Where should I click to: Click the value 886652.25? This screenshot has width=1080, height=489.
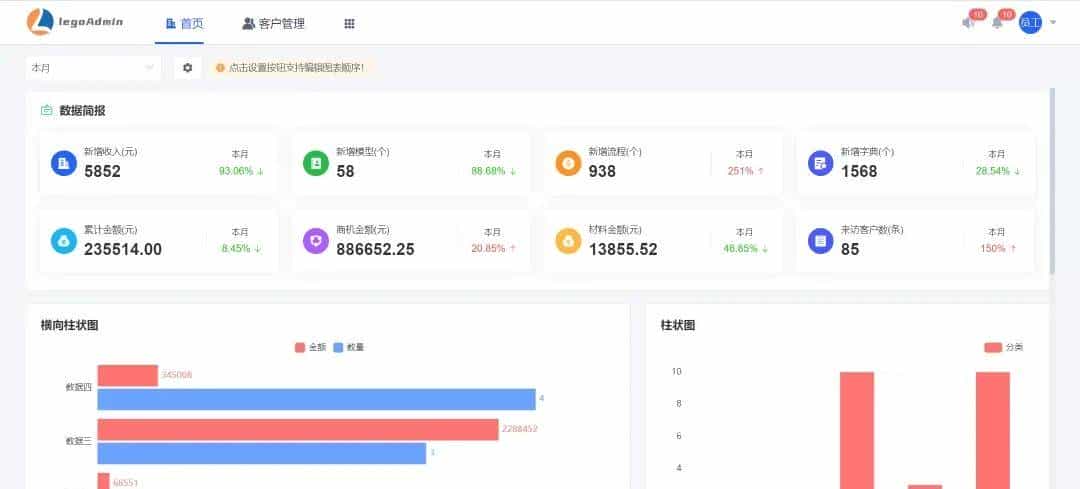tap(375, 249)
